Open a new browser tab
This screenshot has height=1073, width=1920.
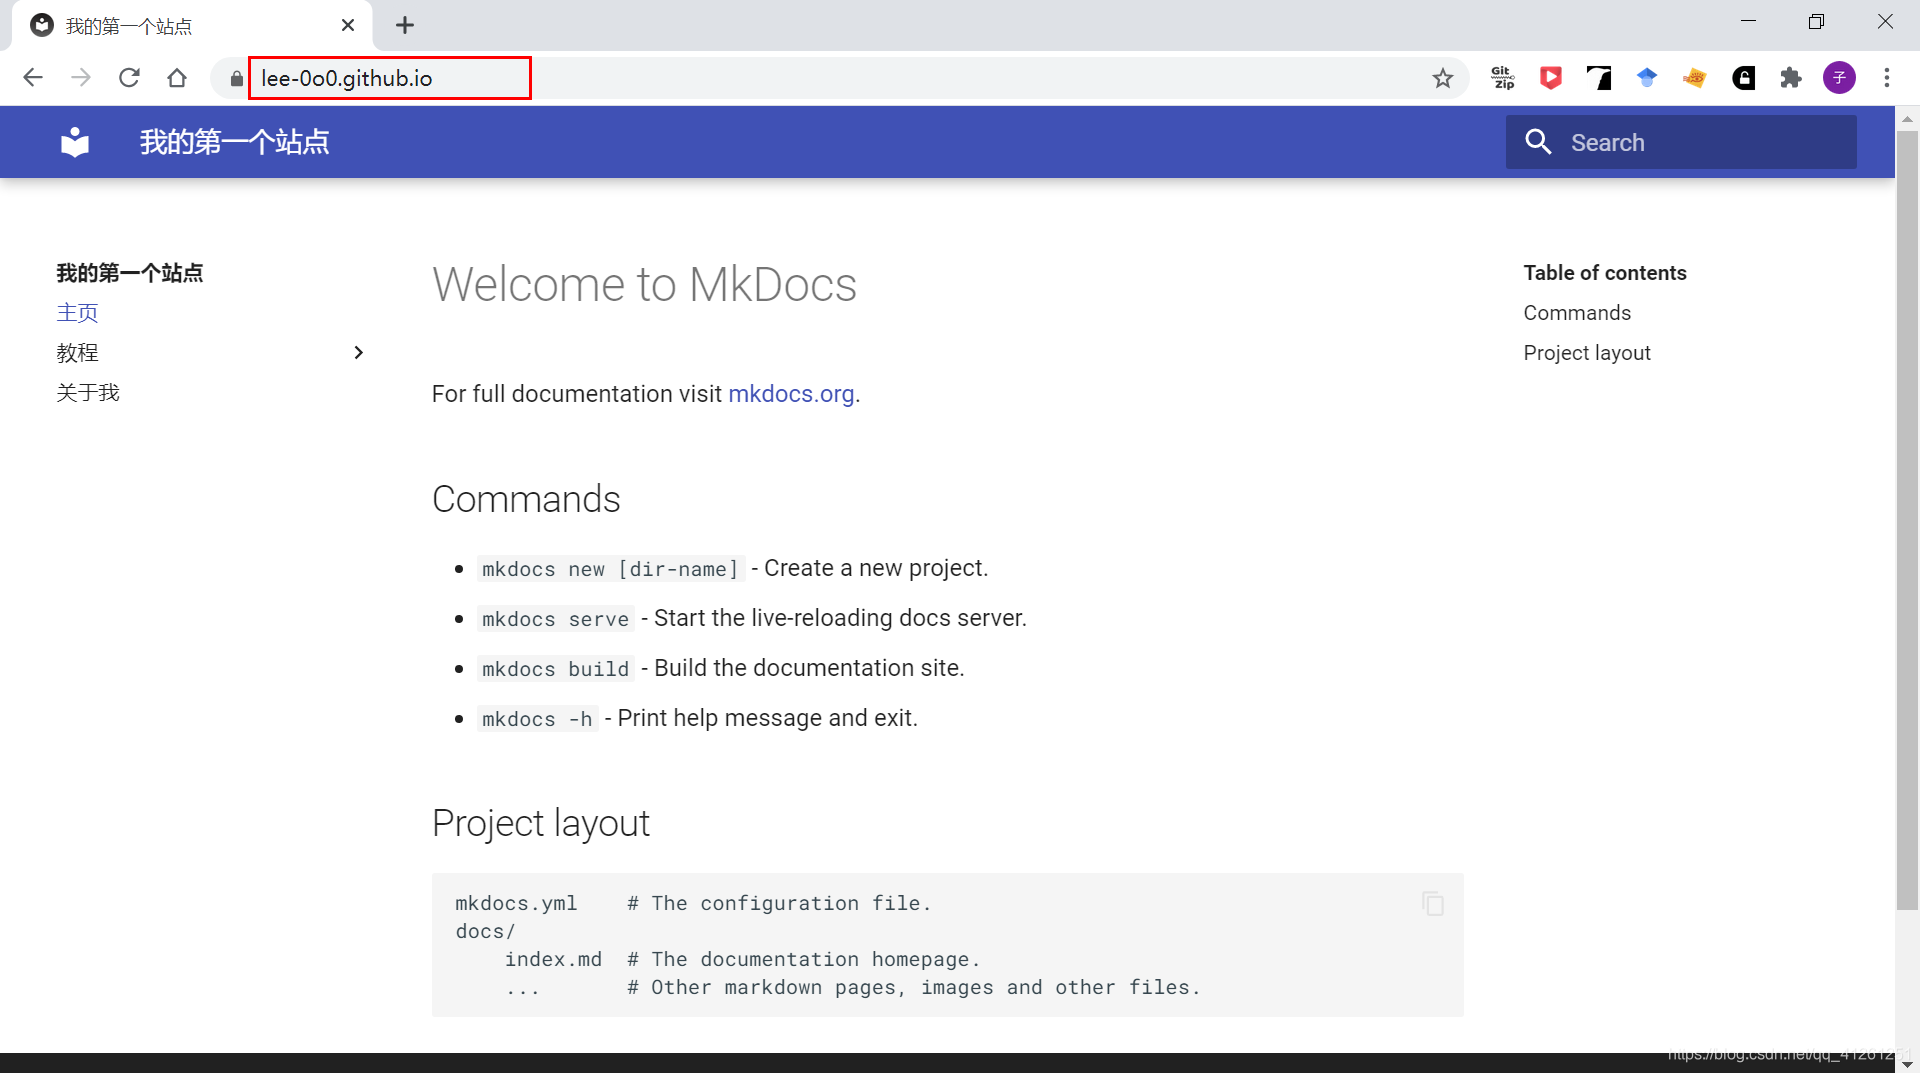point(405,25)
